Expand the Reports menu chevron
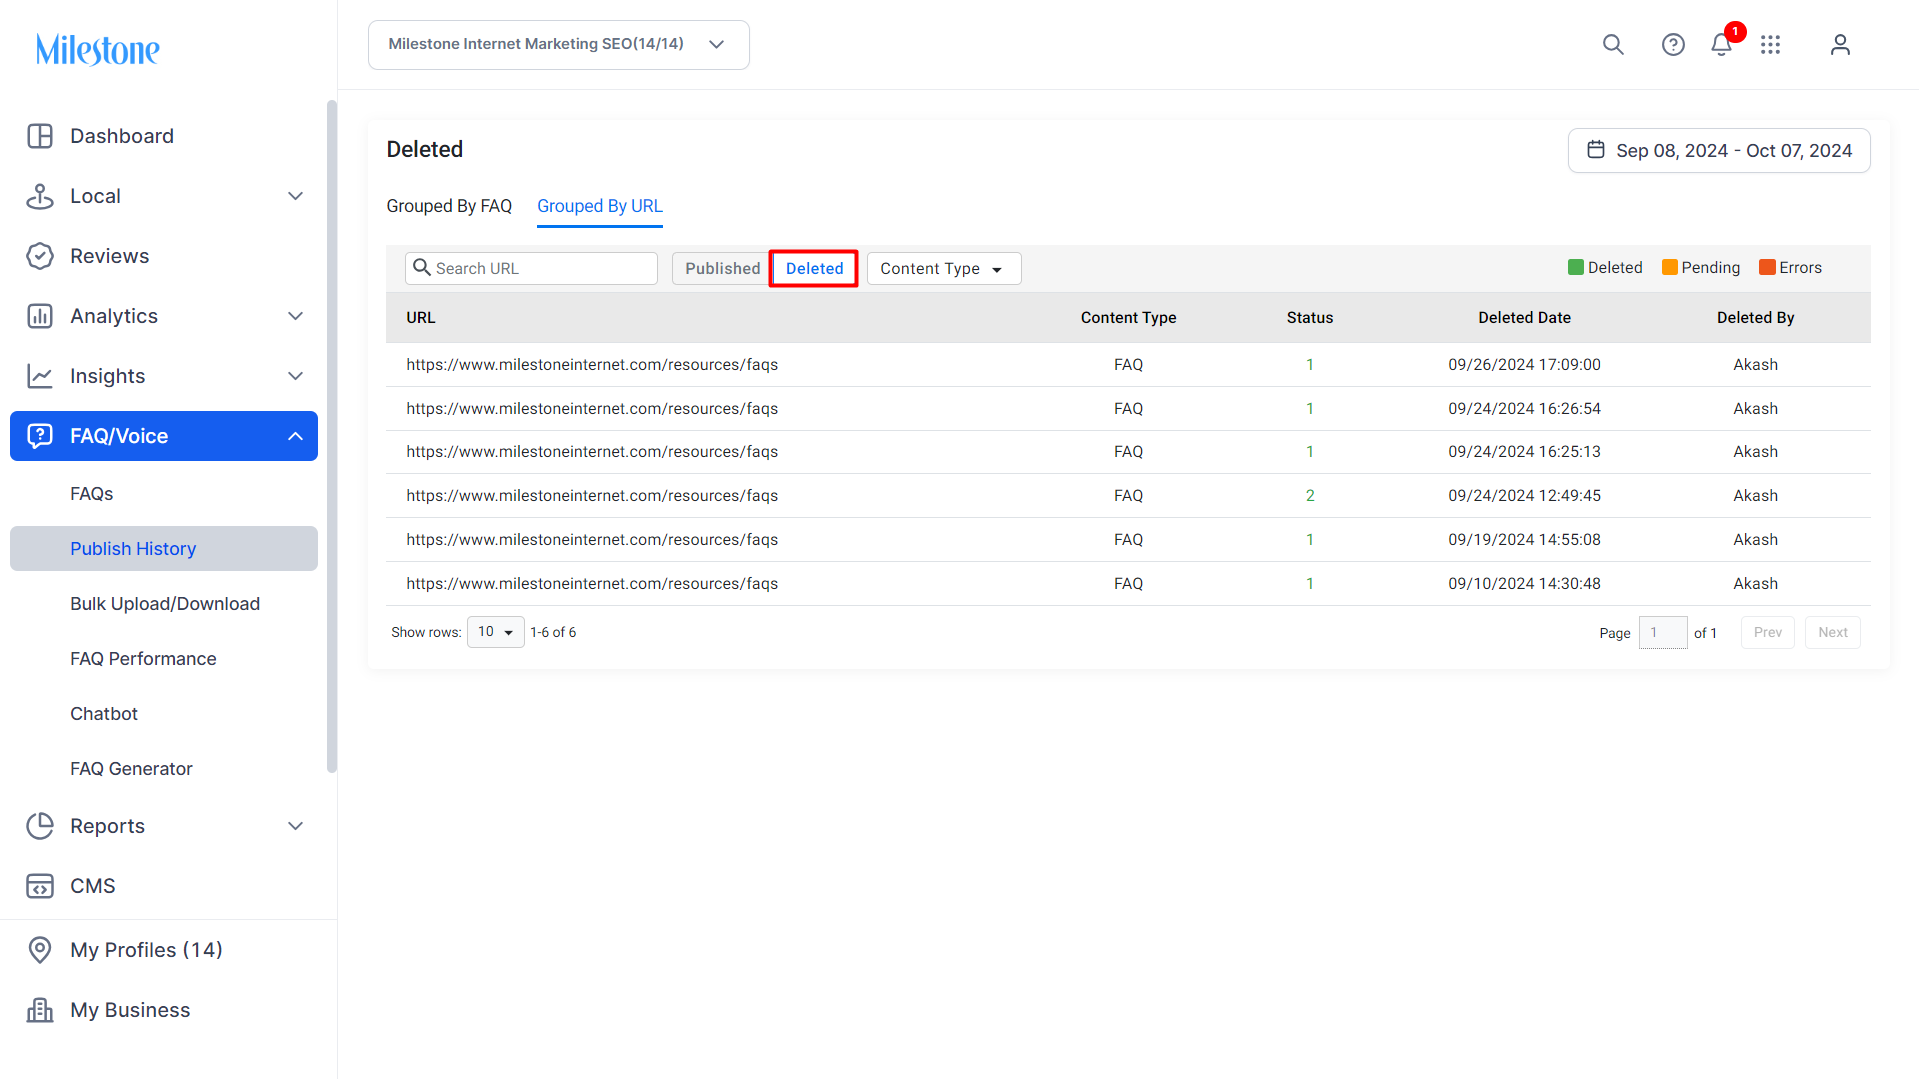The height and width of the screenshot is (1079, 1919). tap(295, 826)
